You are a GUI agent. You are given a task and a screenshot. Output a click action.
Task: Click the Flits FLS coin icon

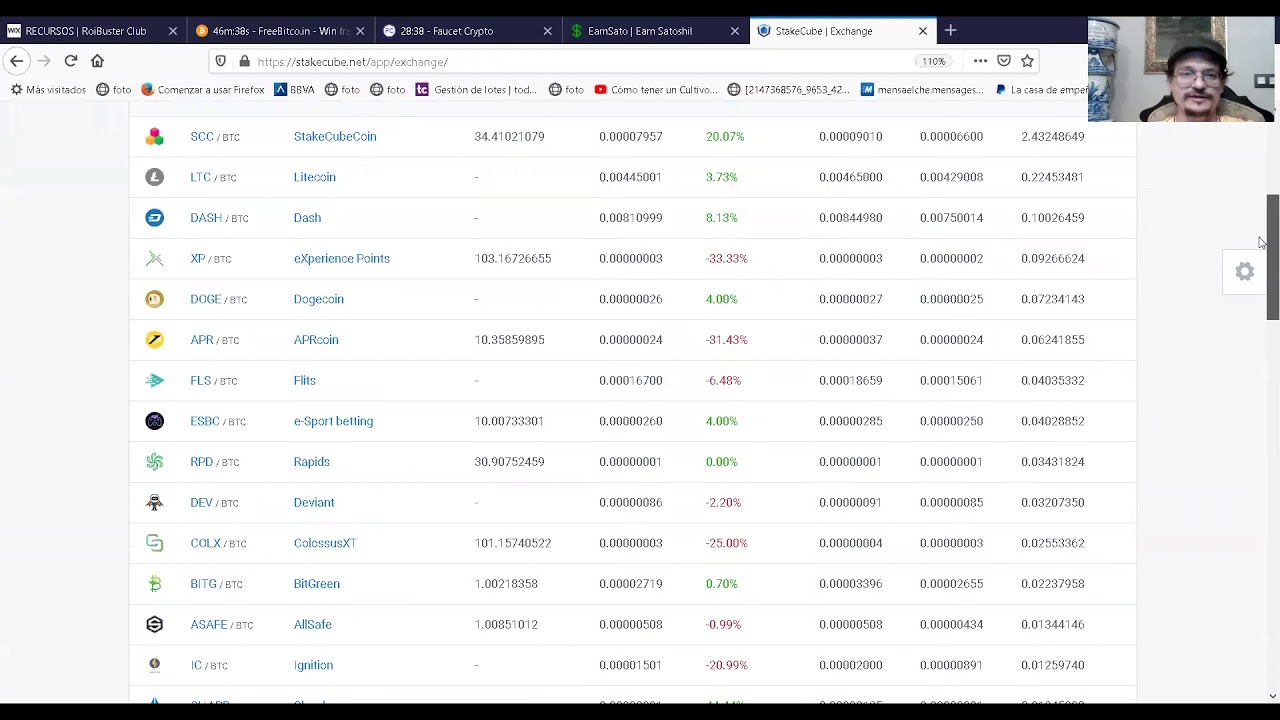pos(154,380)
